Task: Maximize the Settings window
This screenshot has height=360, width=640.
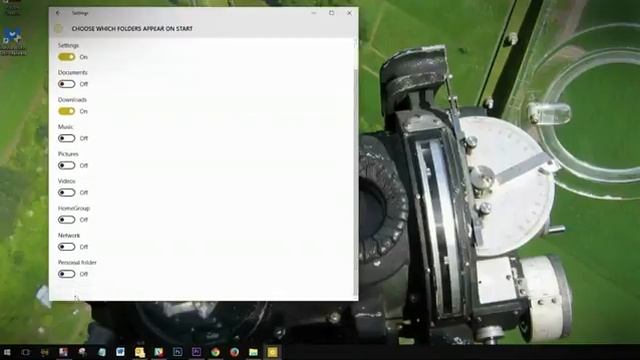Action: (331, 13)
